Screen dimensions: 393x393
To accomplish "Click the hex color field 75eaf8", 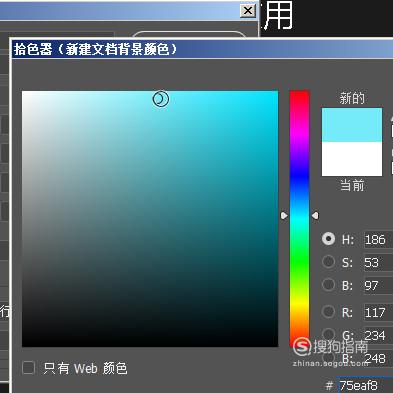I will tap(365, 385).
